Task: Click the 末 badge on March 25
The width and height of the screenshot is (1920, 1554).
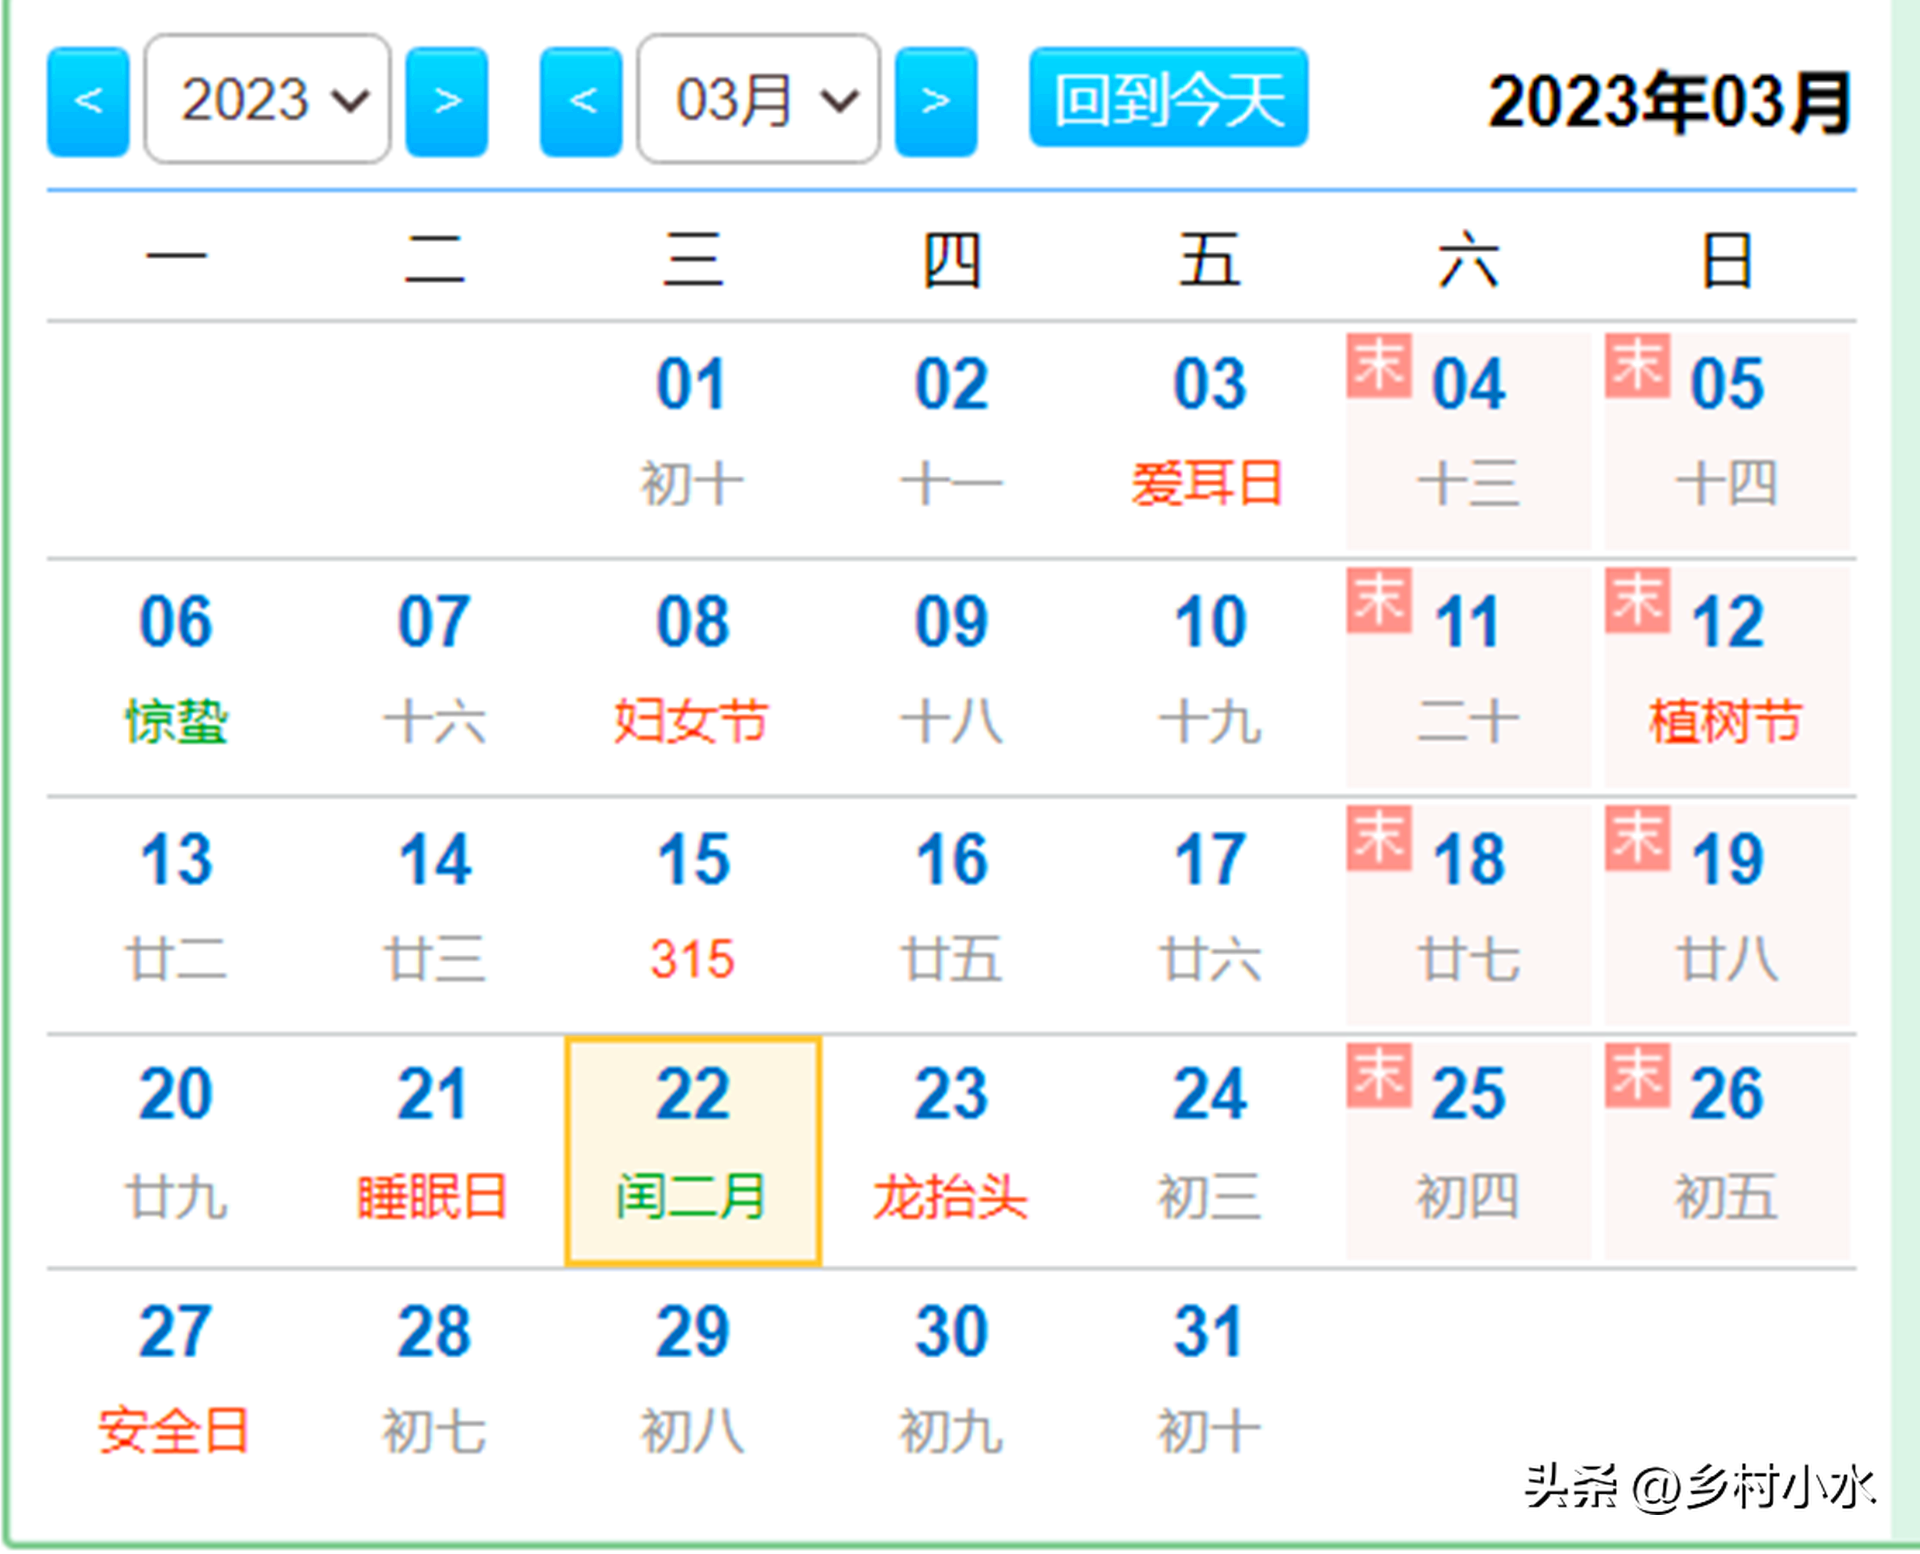Action: click(x=1378, y=1075)
